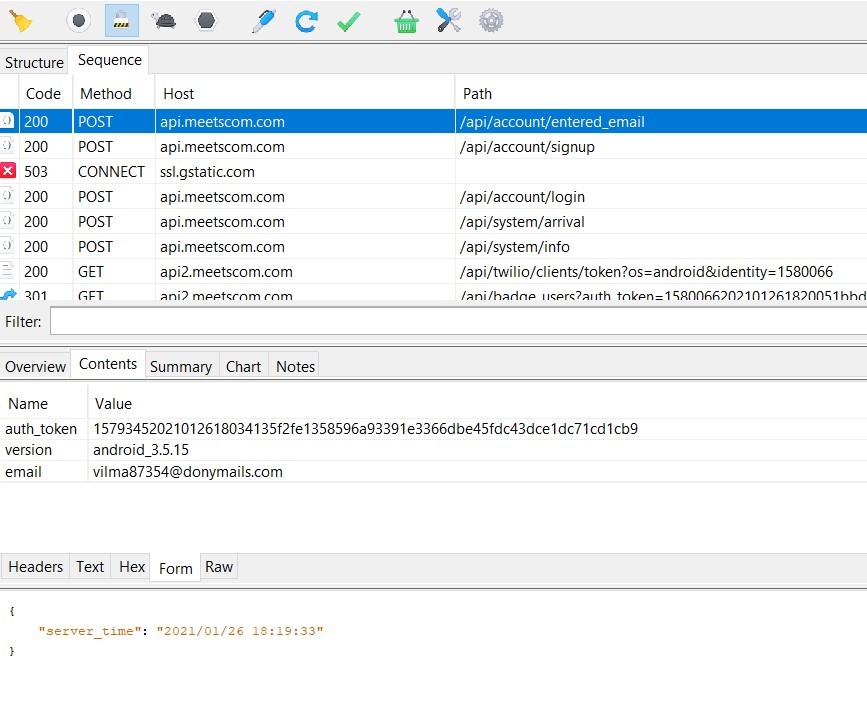Select the long auth_token value
The height and width of the screenshot is (719, 867).
point(365,429)
